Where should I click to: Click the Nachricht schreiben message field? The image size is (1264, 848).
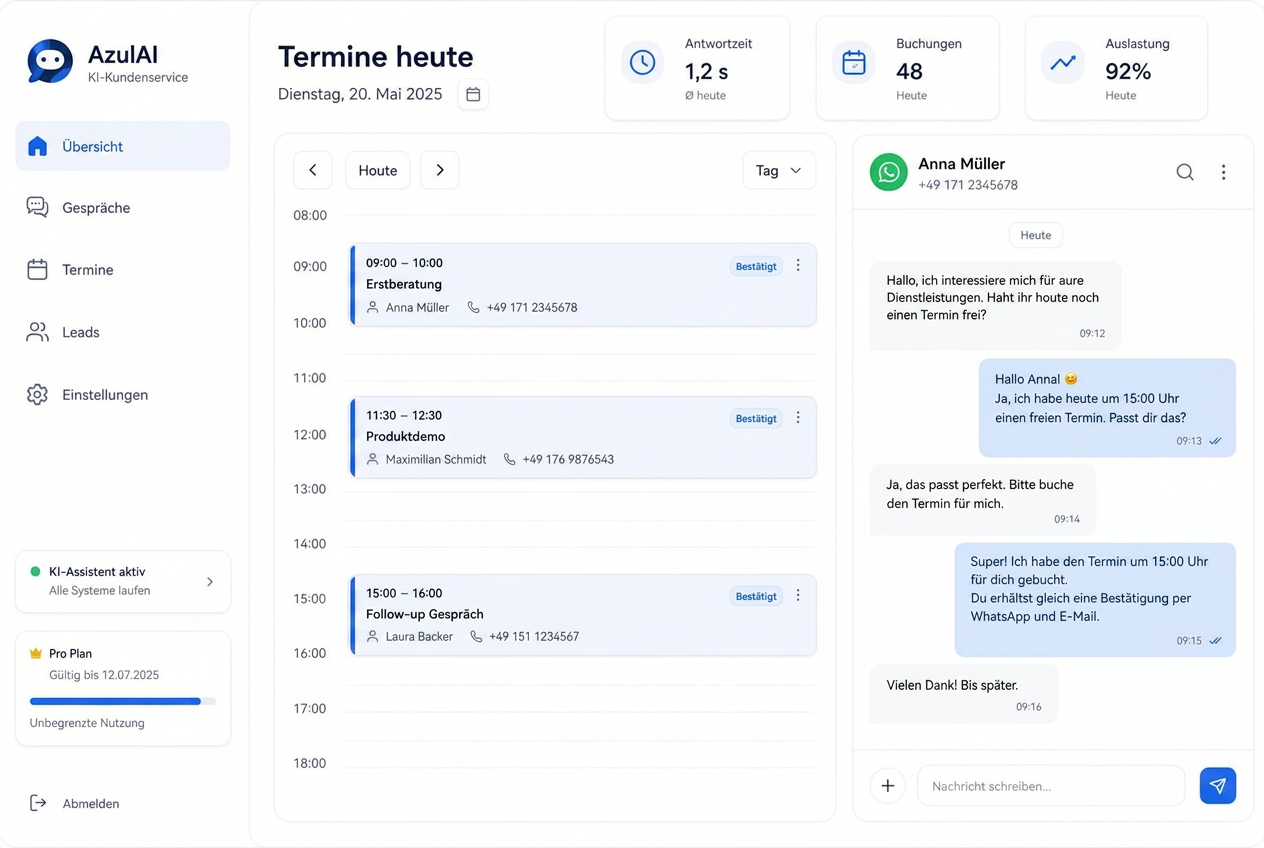(1051, 786)
